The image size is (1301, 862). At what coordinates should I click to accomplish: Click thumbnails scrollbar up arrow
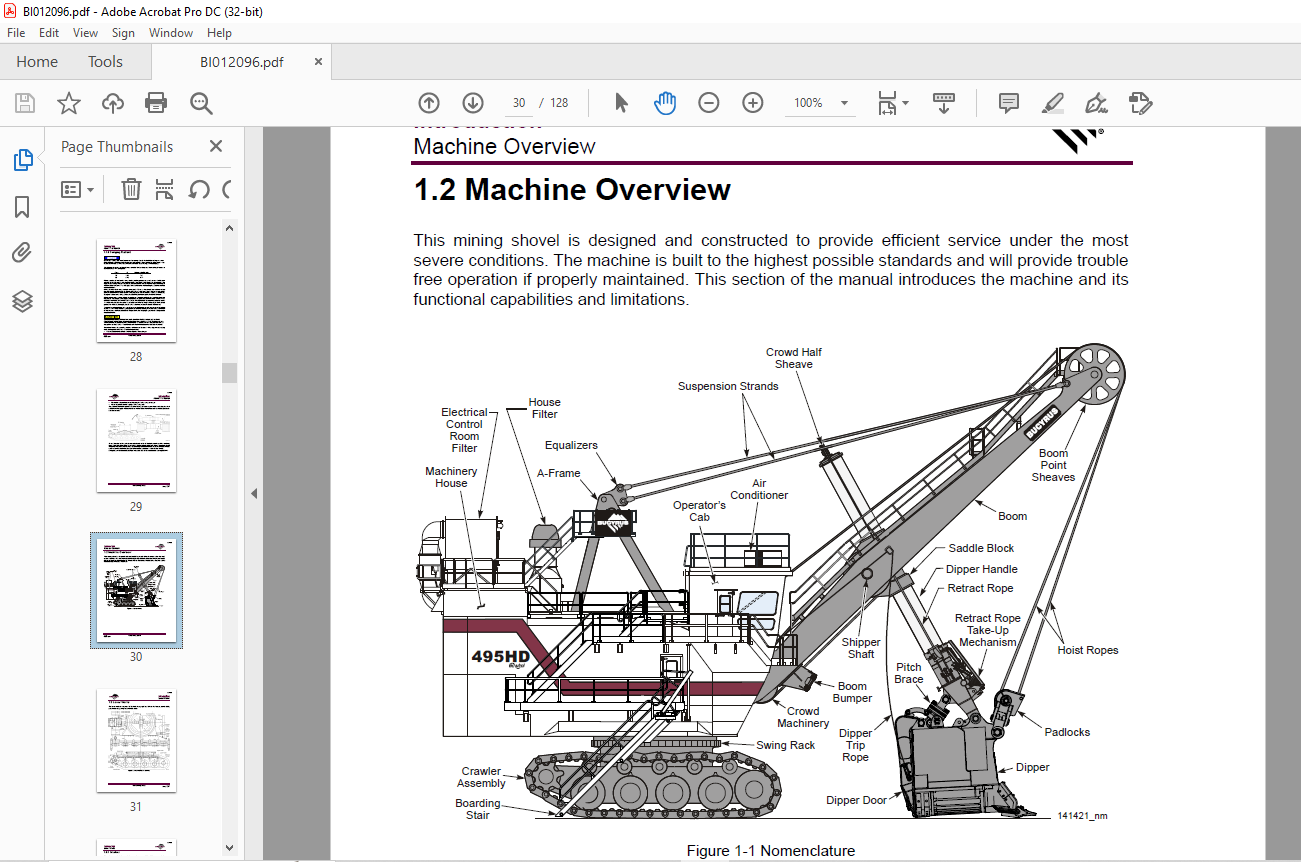230,228
